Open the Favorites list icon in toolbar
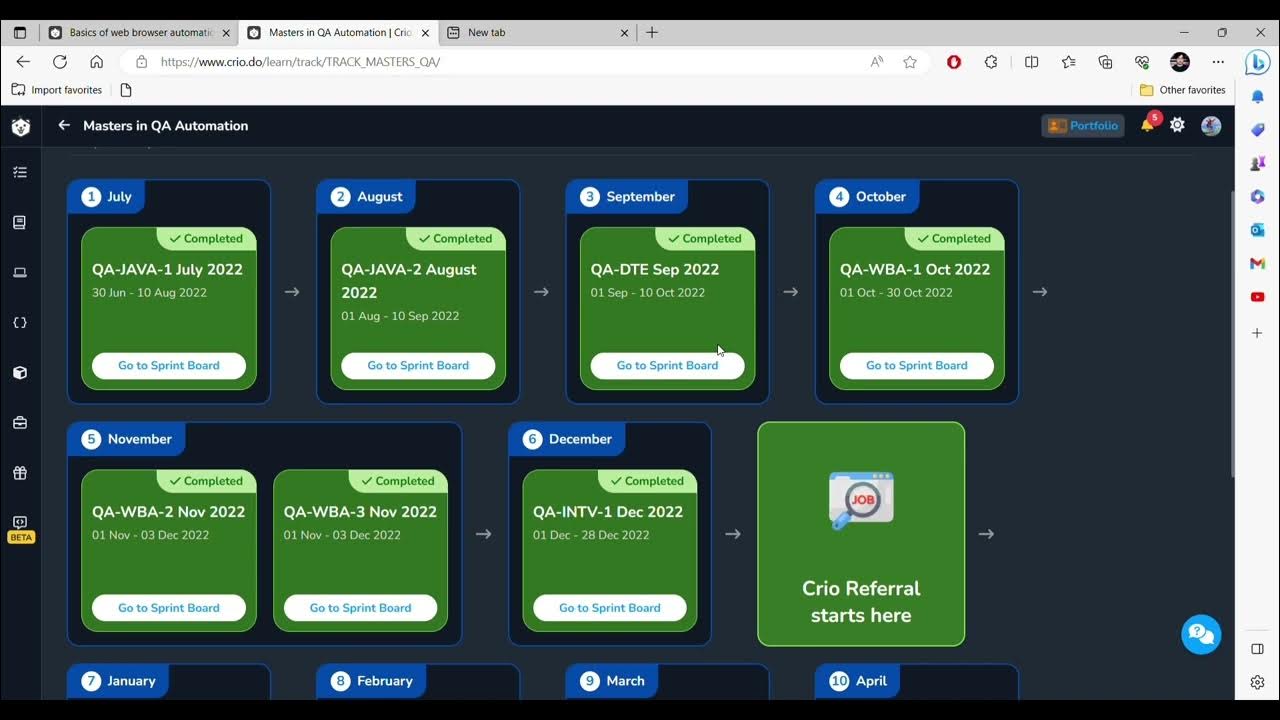 point(1069,62)
